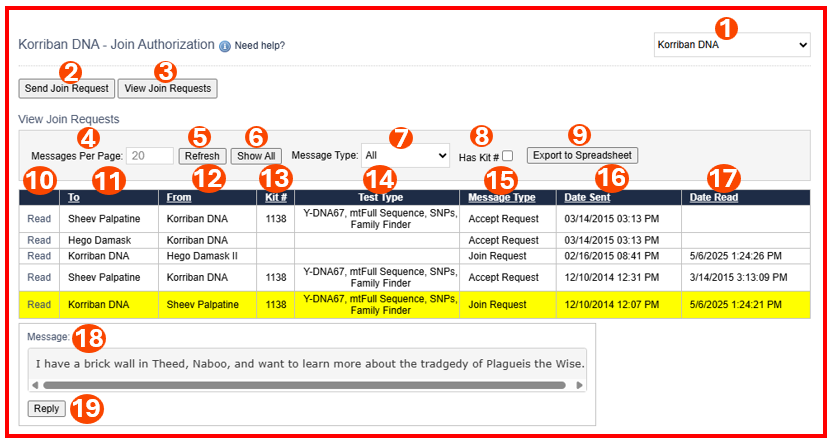Sort table by the From column

point(179,198)
